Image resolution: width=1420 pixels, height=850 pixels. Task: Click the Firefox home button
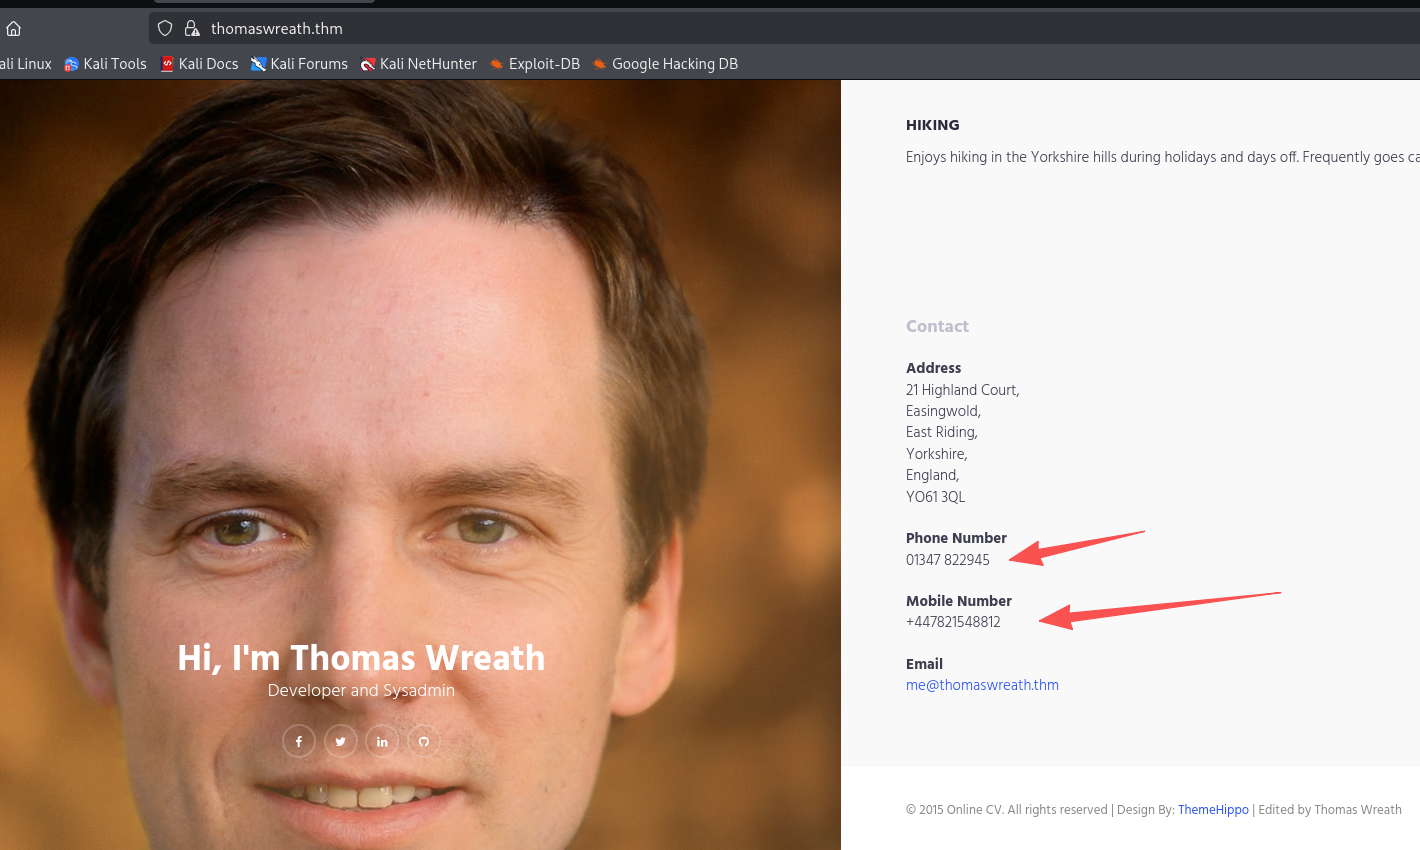(14, 28)
